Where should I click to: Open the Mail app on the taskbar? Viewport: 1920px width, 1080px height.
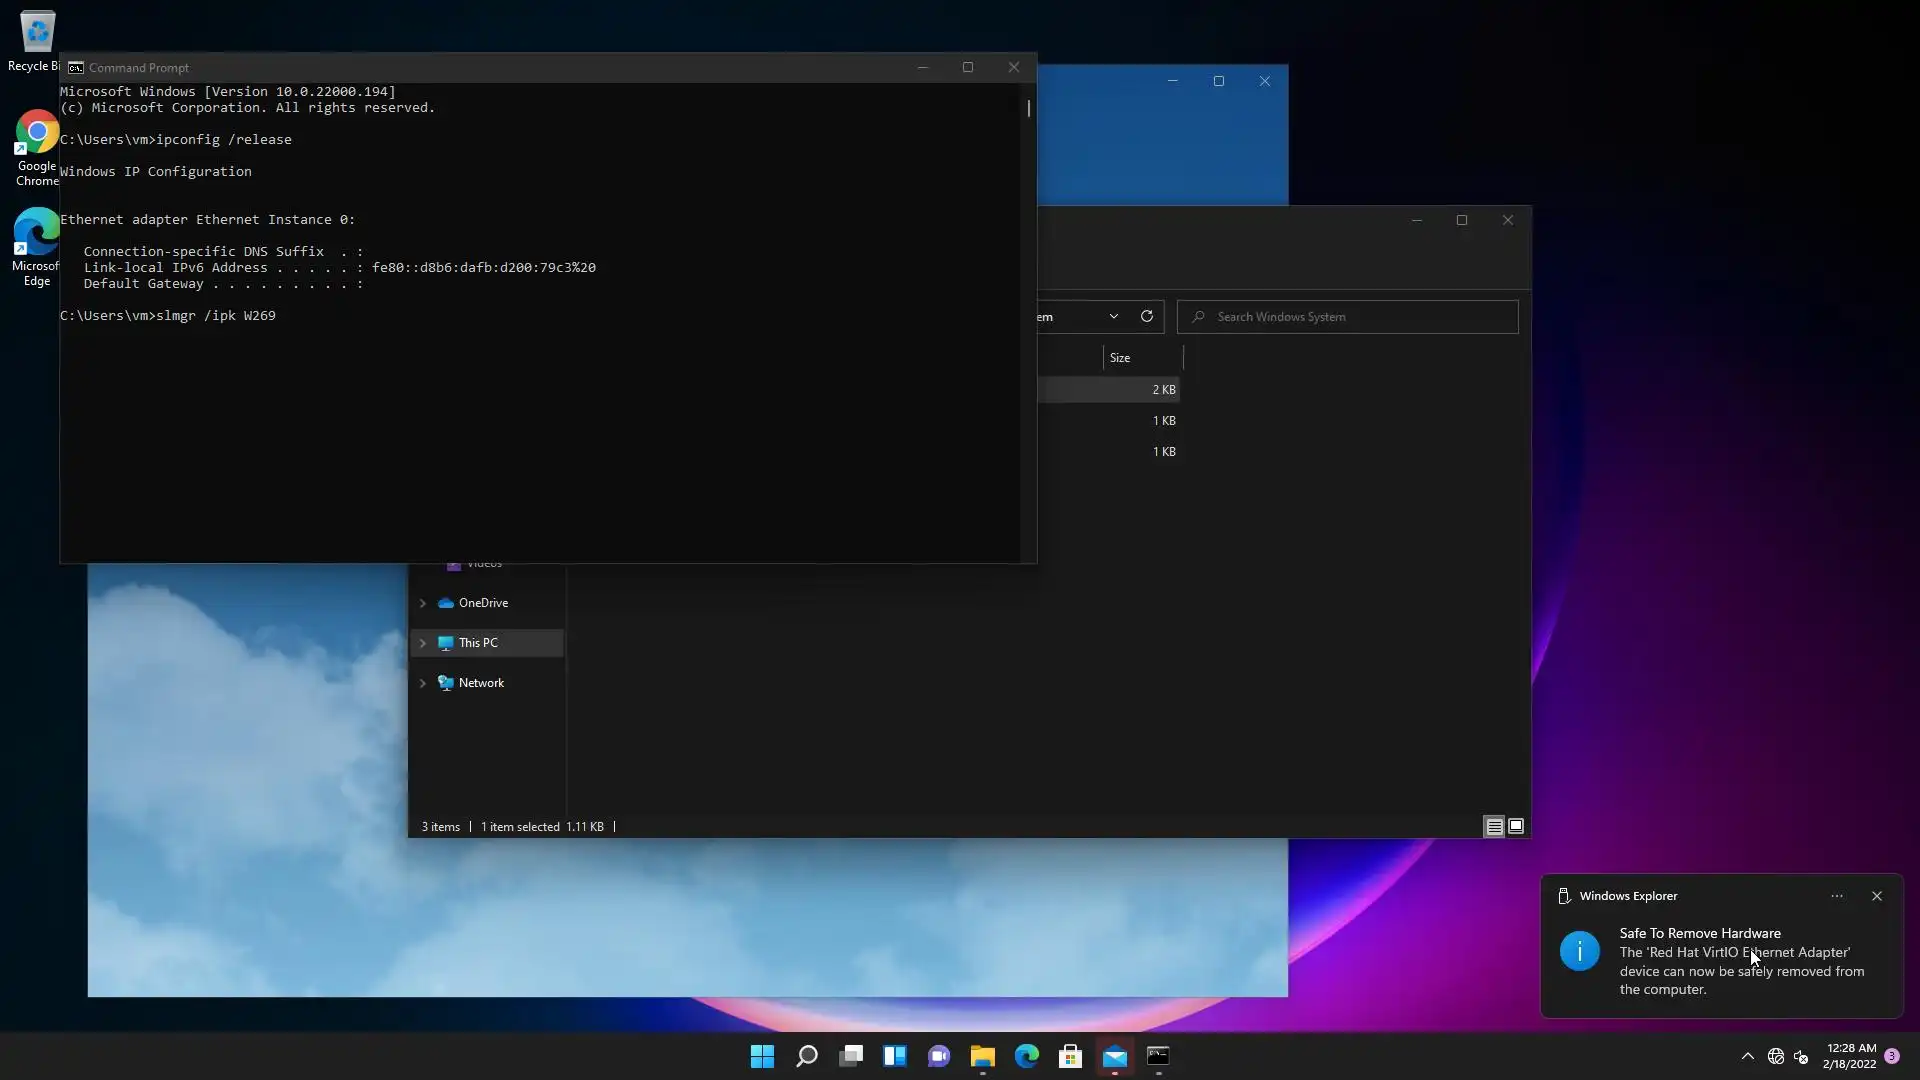[x=1115, y=1056]
